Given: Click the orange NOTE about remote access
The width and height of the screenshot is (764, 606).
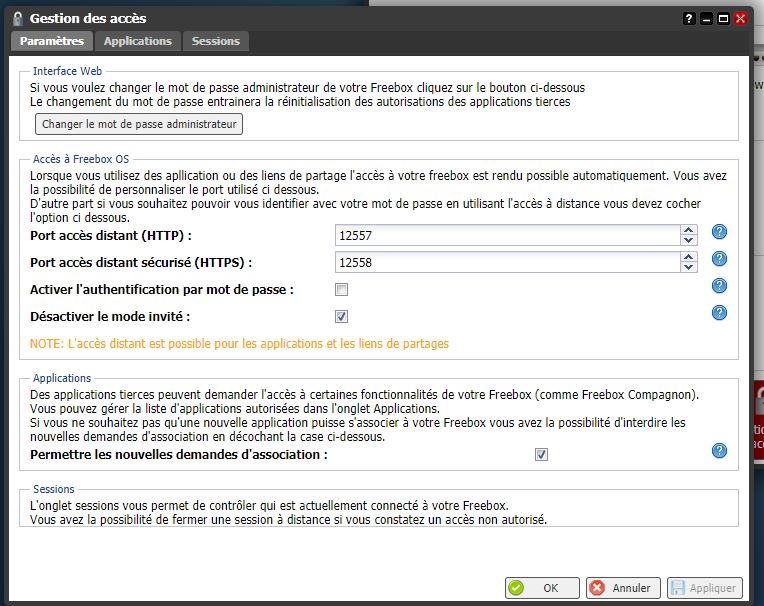Looking at the screenshot, I should [239, 343].
